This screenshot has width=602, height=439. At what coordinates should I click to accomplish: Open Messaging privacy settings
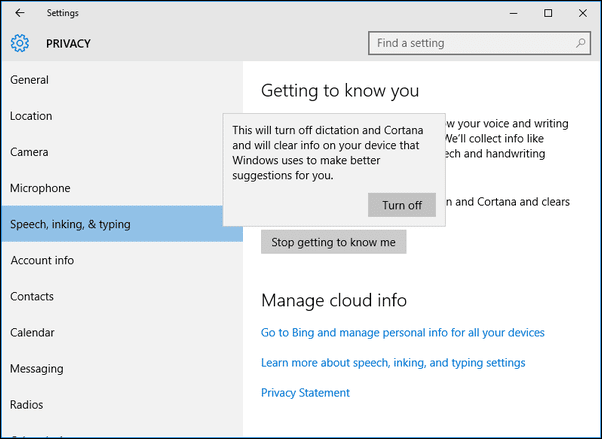122,368
